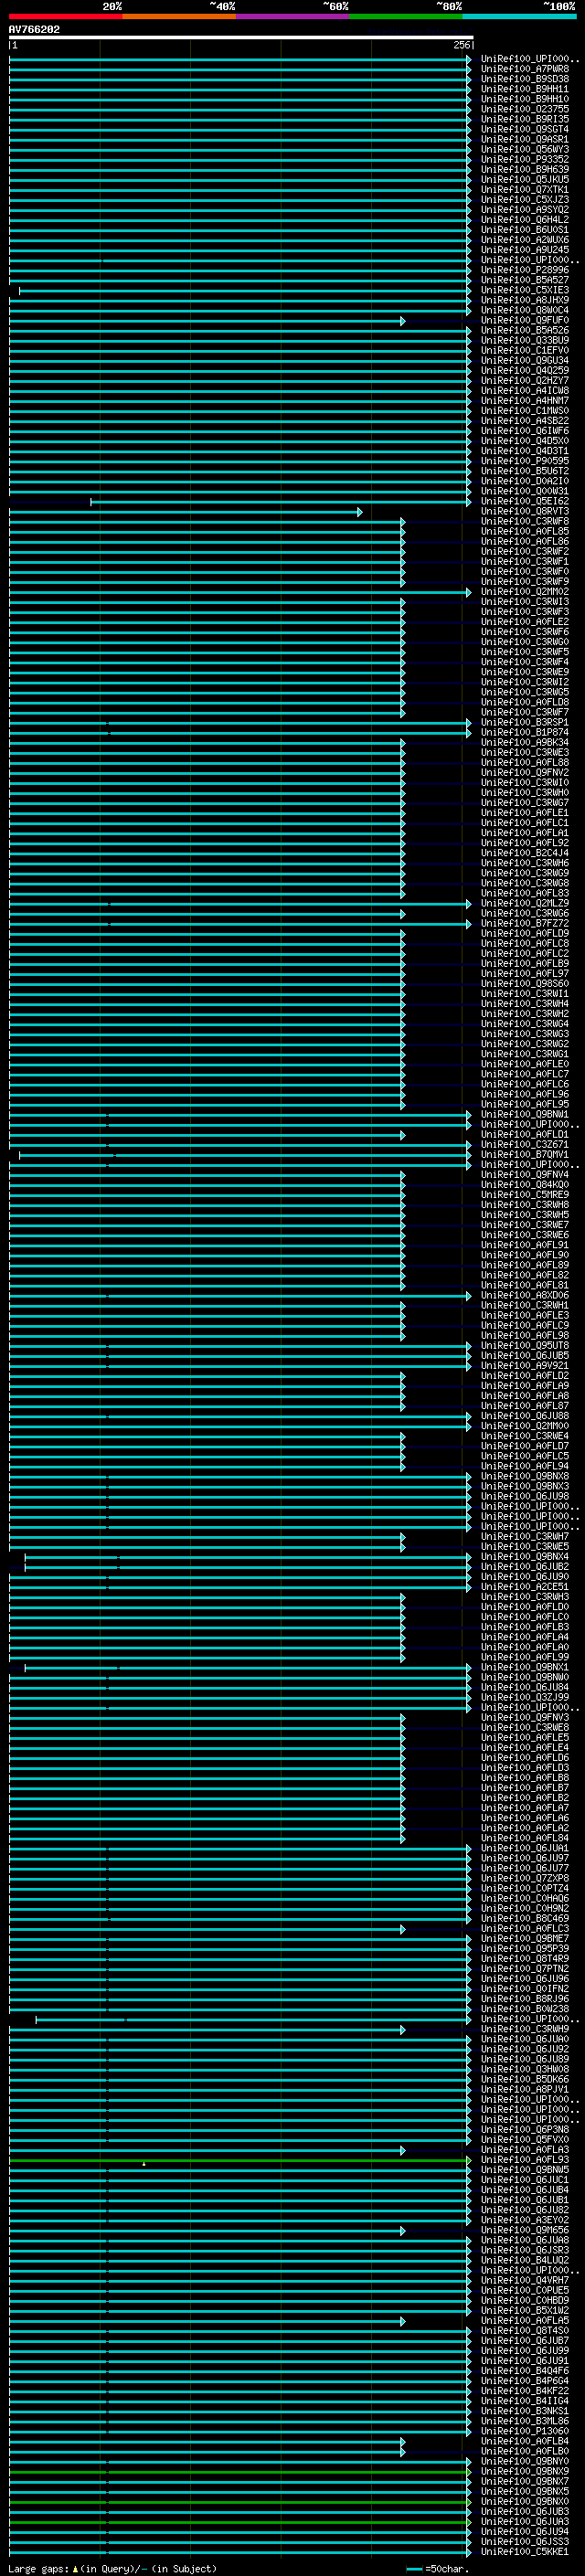Screen dimensions: 585x2576
Task: Click the purple ~60% identity legend bar
Action: 293,16
